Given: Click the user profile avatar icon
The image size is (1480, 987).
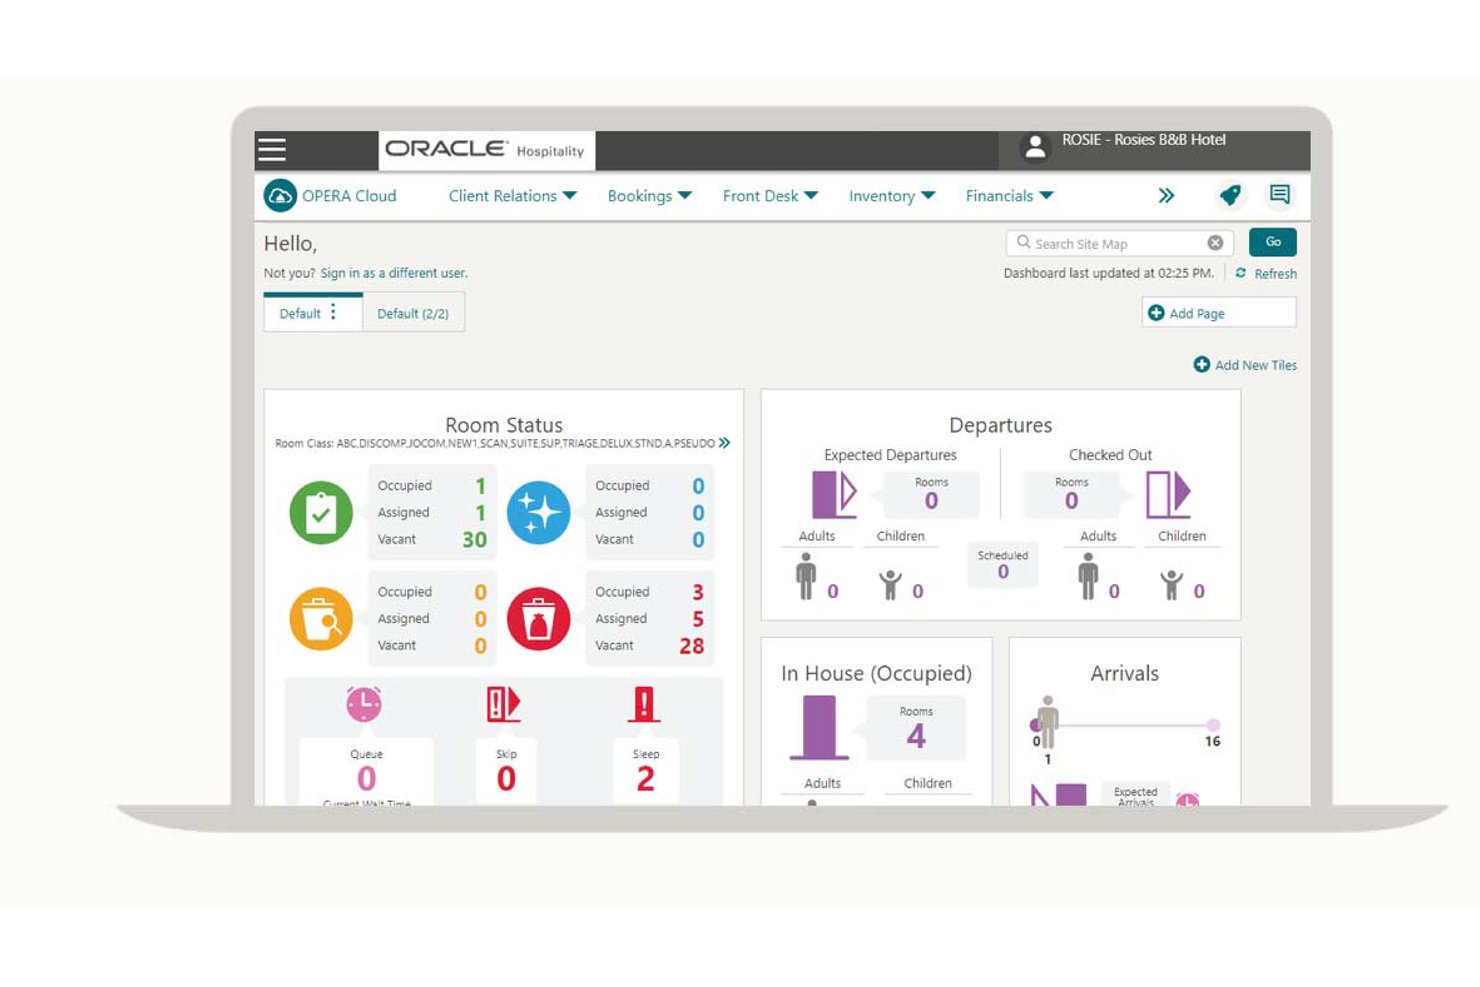Looking at the screenshot, I should click(1035, 148).
